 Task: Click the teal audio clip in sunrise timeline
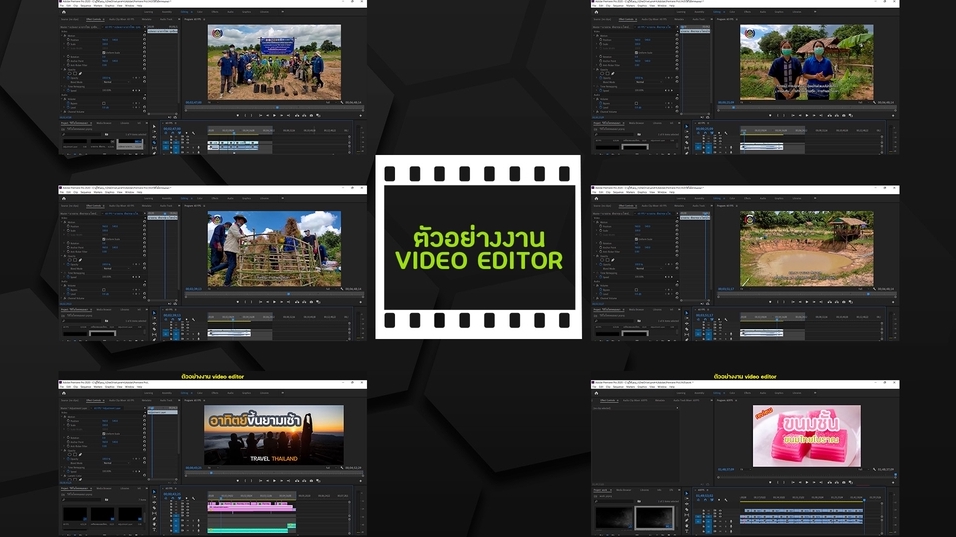pyautogui.click(x=248, y=530)
